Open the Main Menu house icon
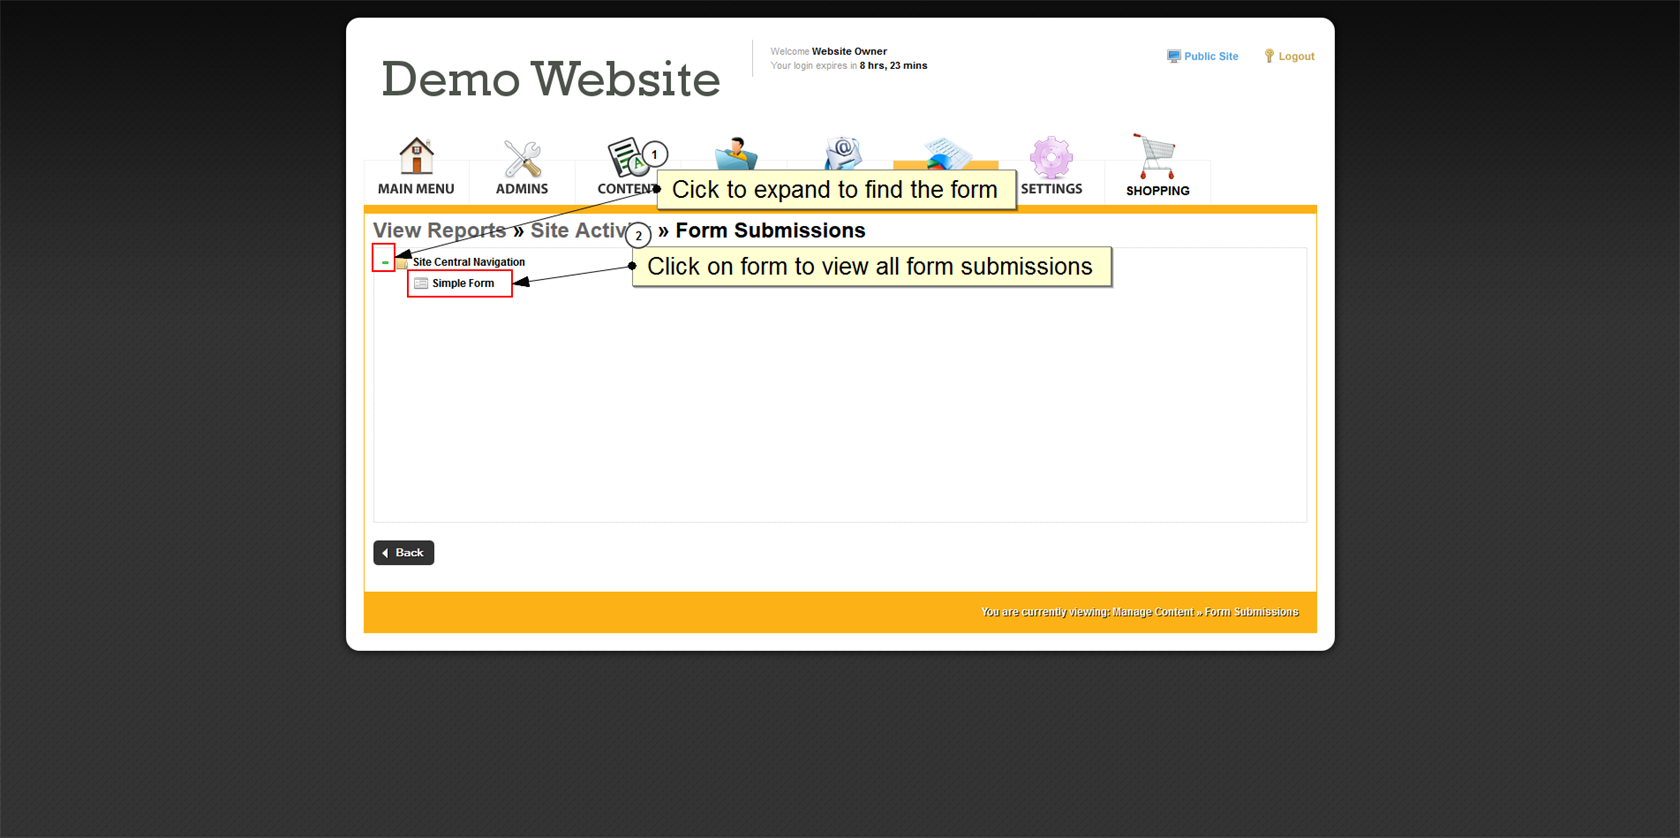 click(416, 156)
